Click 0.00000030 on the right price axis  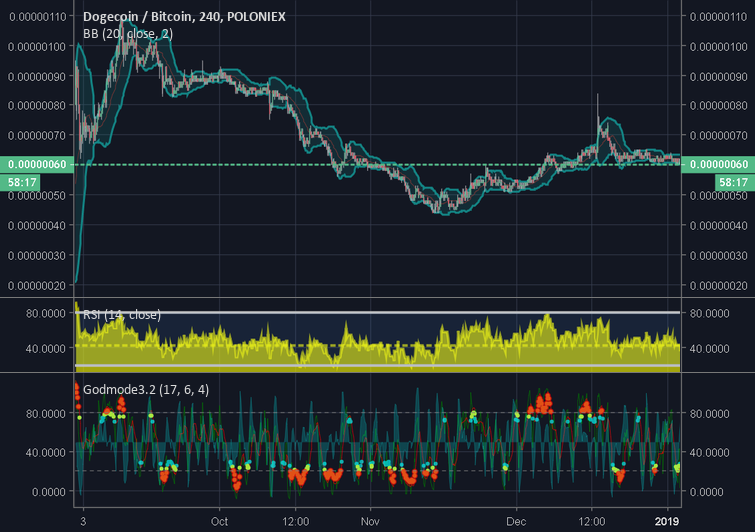[718, 256]
